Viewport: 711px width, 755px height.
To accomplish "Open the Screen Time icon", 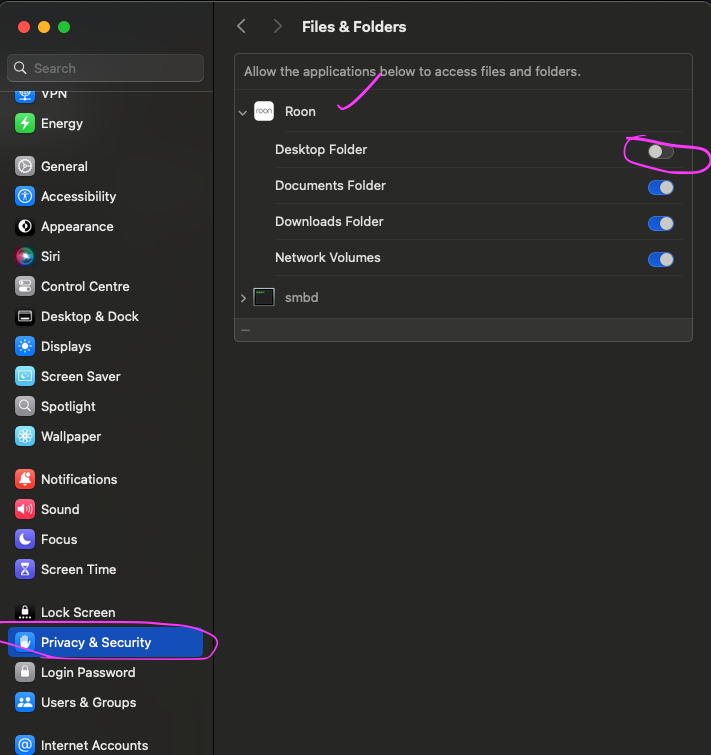I will [25, 570].
